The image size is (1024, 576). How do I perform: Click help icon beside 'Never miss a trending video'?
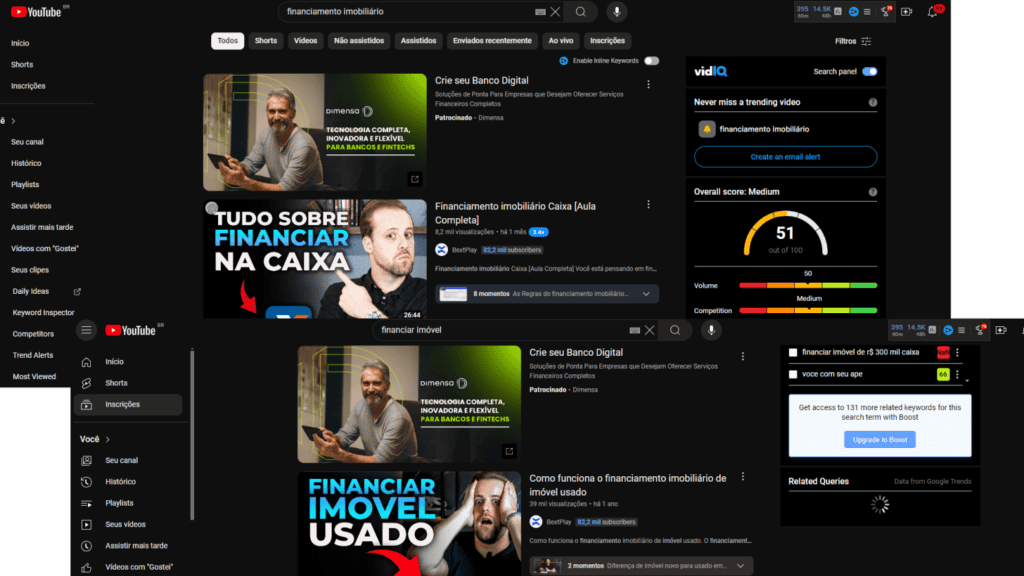pyautogui.click(x=872, y=103)
